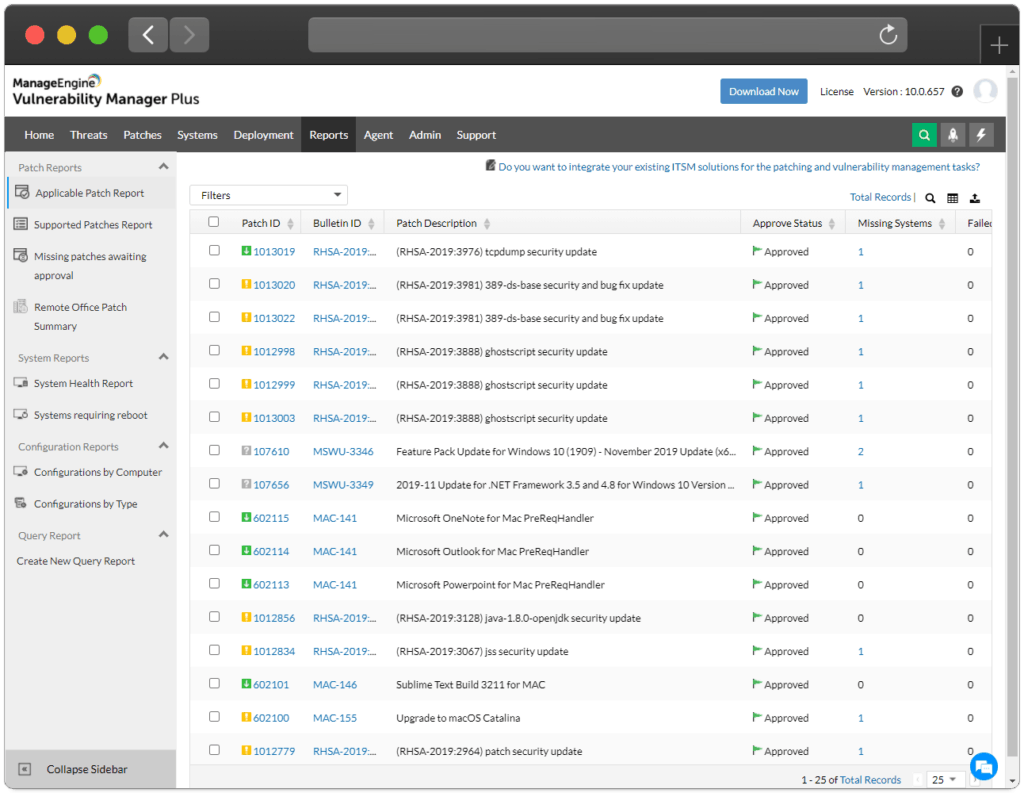Check the box for patch 1013019
The height and width of the screenshot is (793, 1024).
click(x=214, y=250)
